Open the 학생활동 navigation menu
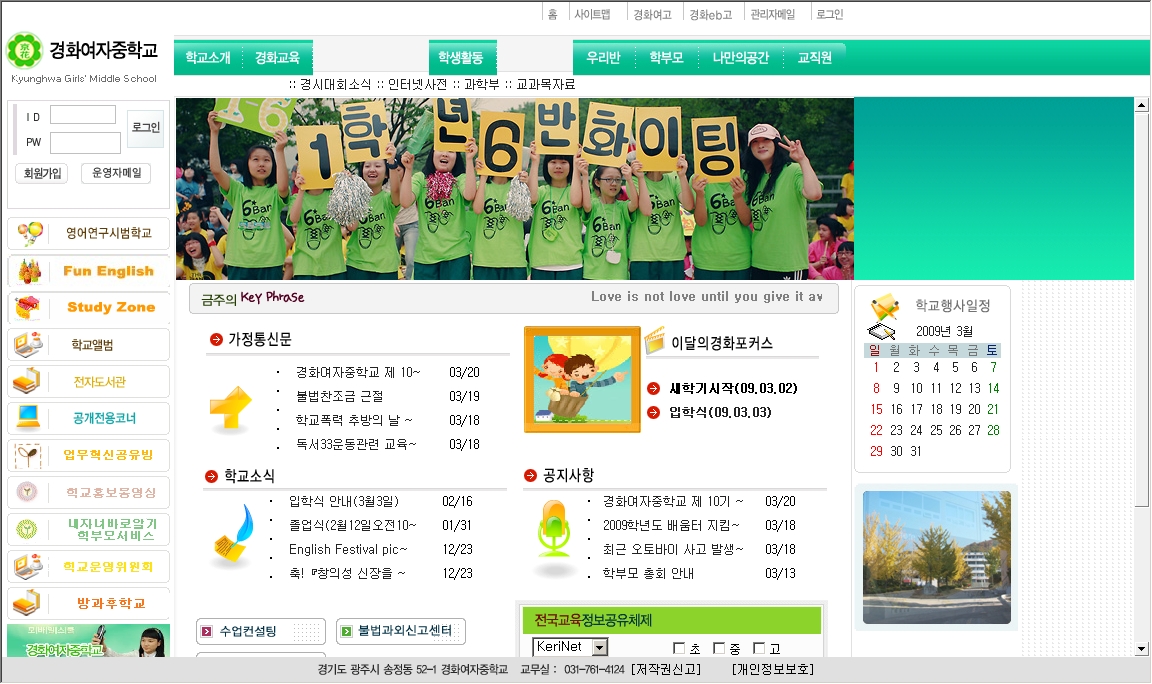The image size is (1152, 684). (461, 58)
